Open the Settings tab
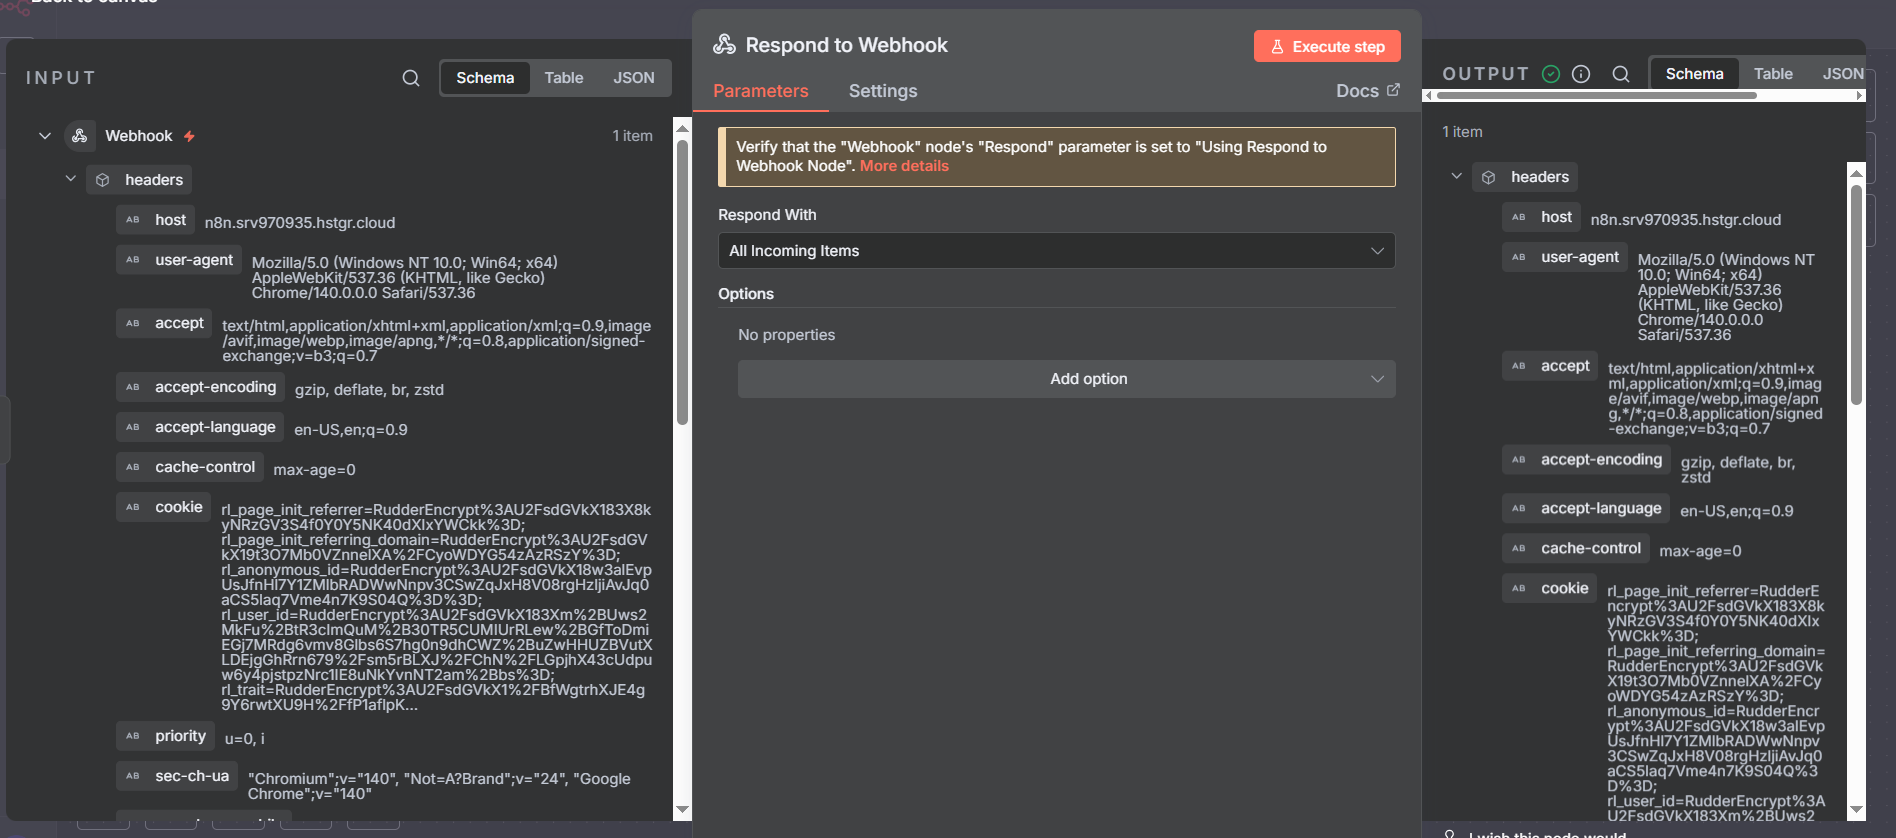 (x=883, y=91)
